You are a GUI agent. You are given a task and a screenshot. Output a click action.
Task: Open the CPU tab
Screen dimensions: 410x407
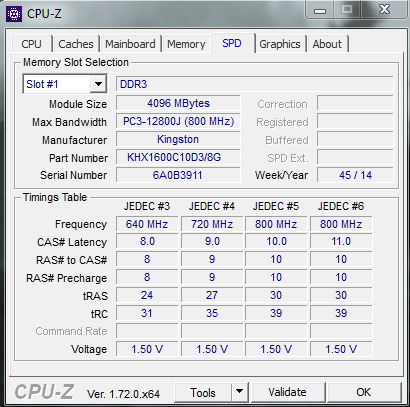[x=31, y=44]
